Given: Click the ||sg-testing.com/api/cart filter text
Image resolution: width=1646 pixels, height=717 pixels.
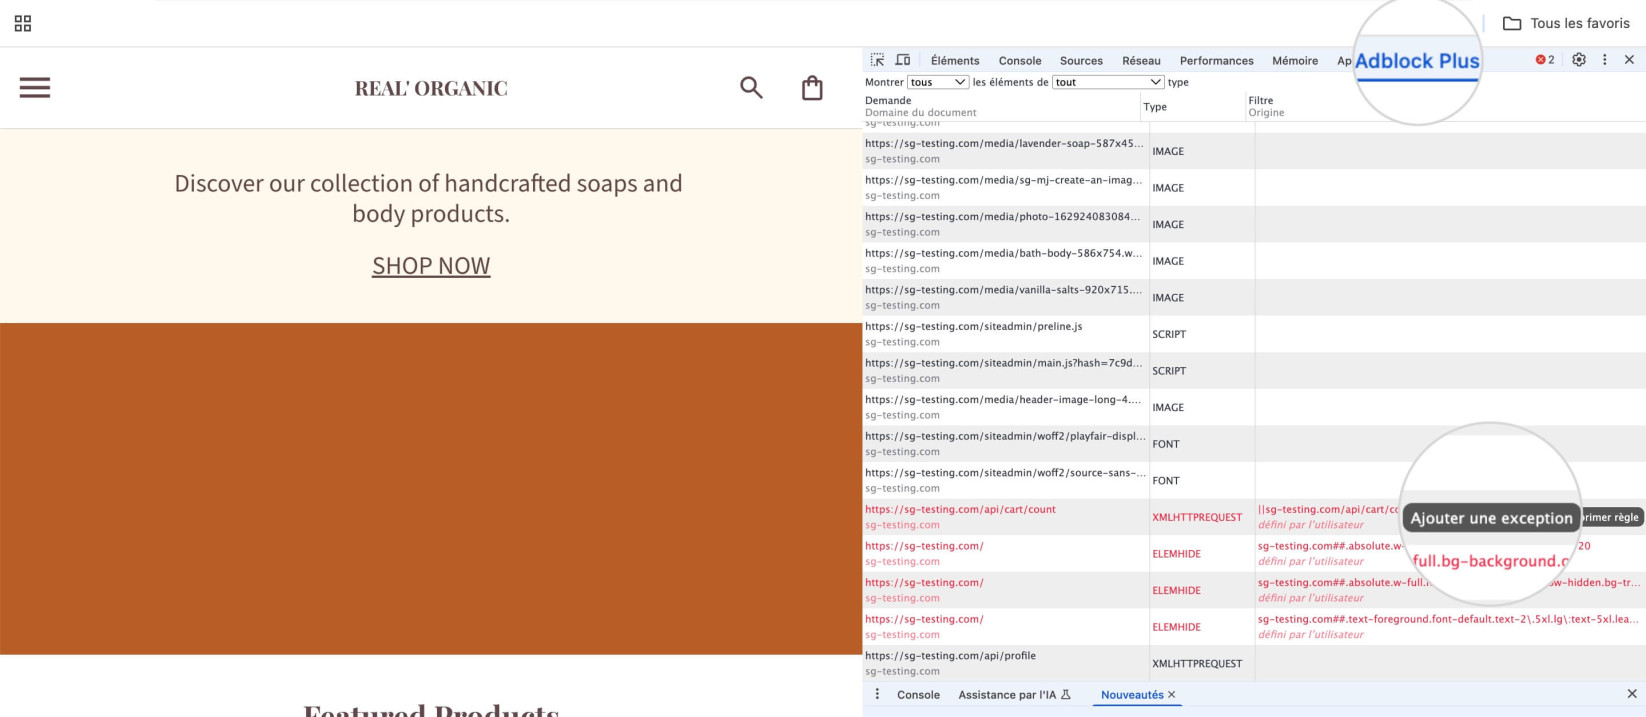Looking at the screenshot, I should 1328,509.
